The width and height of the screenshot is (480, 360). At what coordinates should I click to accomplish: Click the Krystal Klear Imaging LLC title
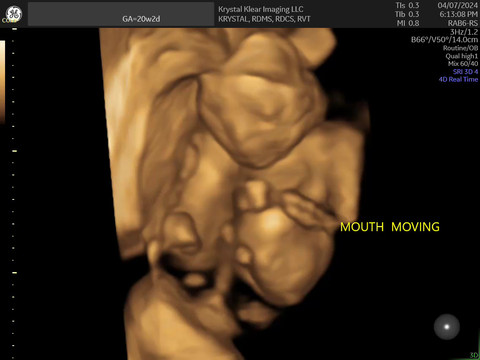261,9
